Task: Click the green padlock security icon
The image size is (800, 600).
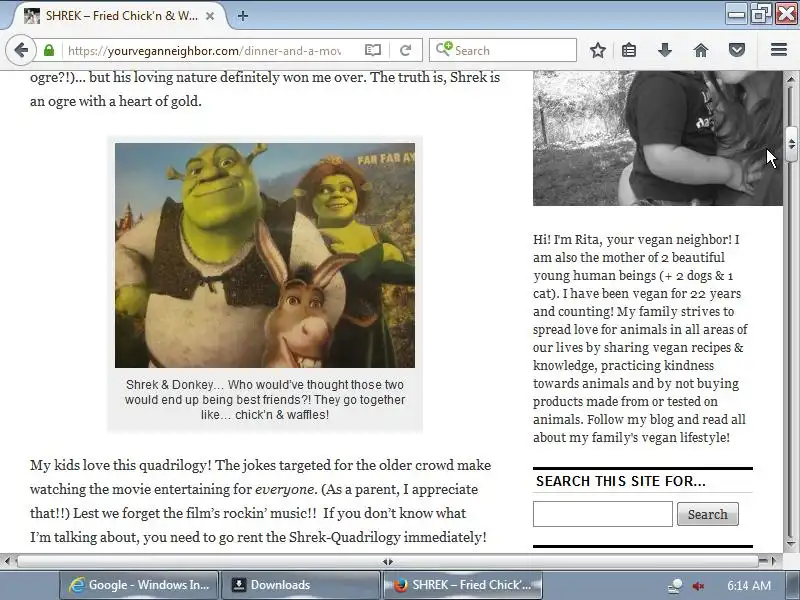Action: coord(49,50)
